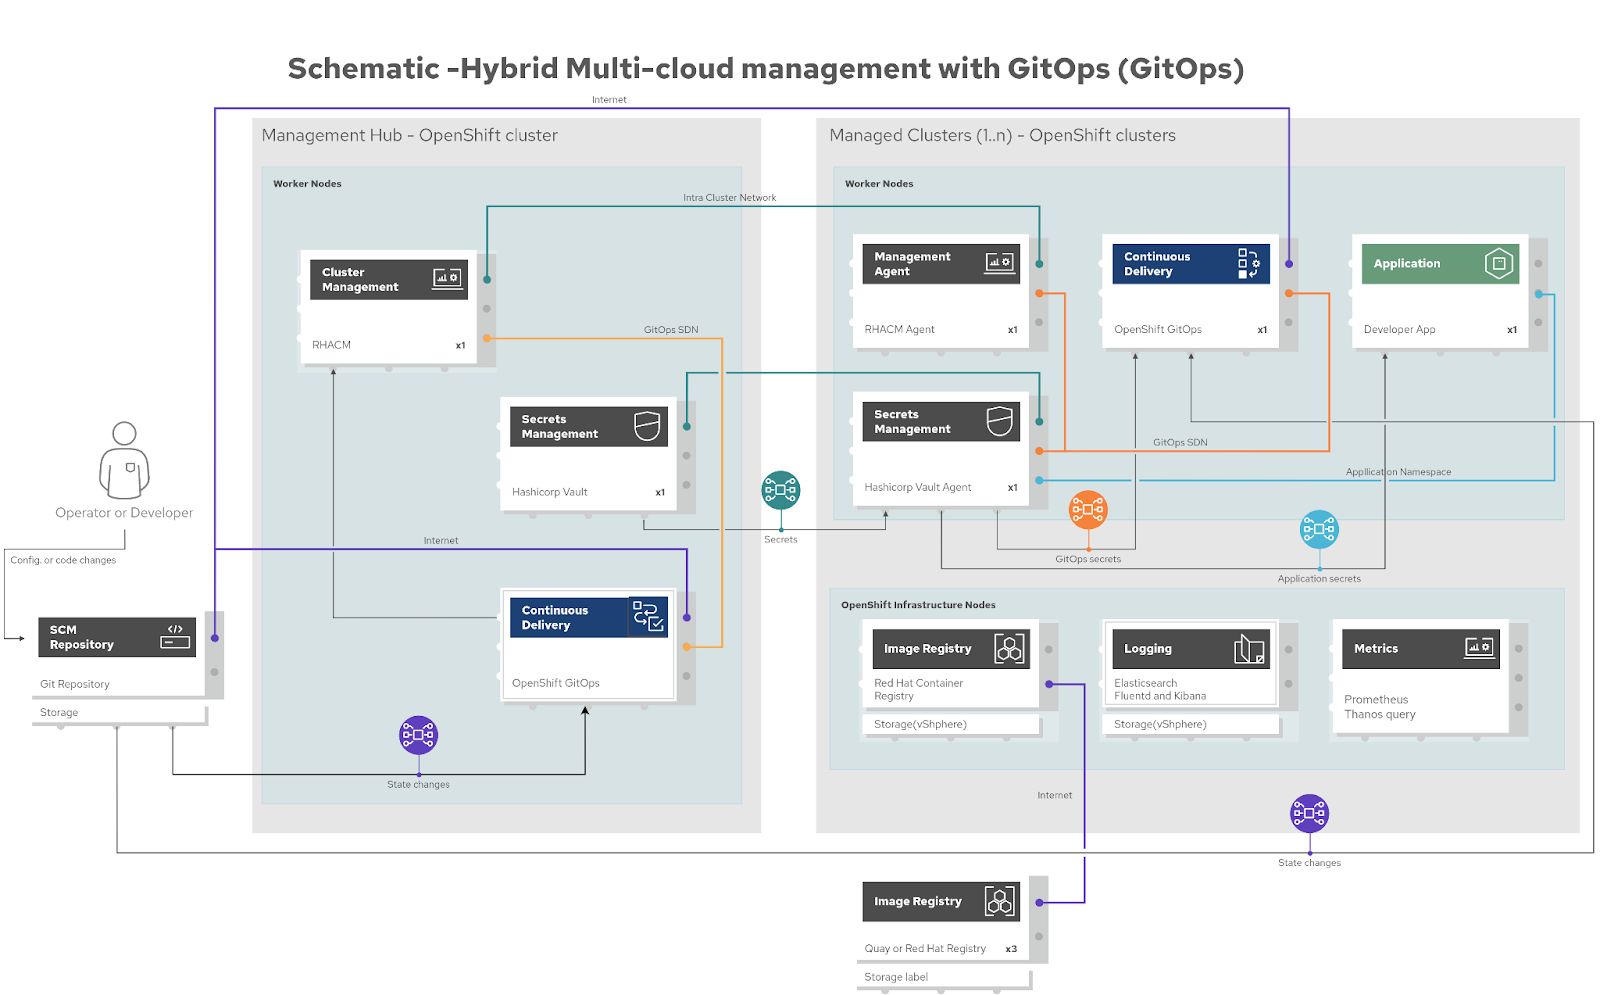Click the purple State changes icon in Management Hub
The height and width of the screenshot is (995, 1600).
tap(418, 735)
